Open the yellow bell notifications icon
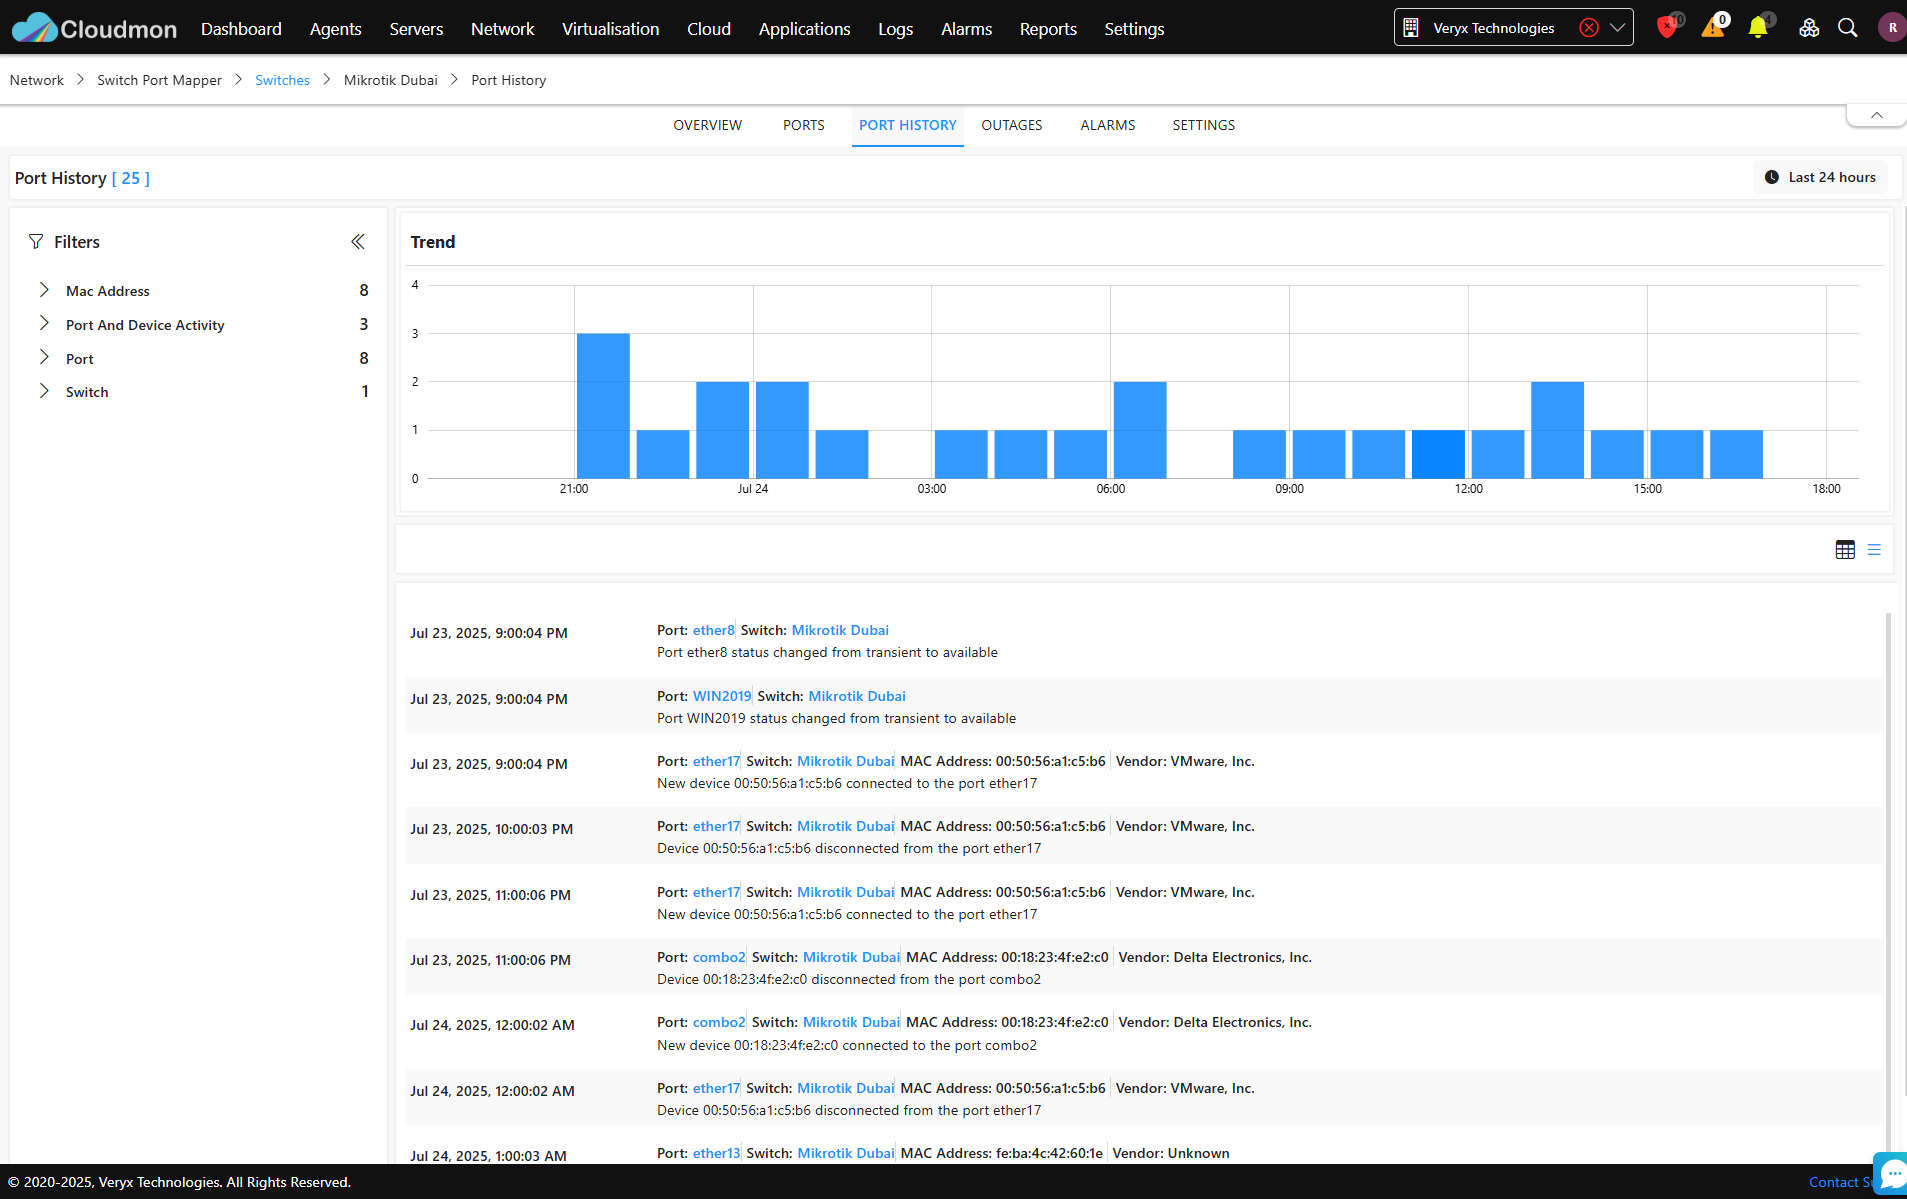The image size is (1907, 1199). click(1758, 28)
